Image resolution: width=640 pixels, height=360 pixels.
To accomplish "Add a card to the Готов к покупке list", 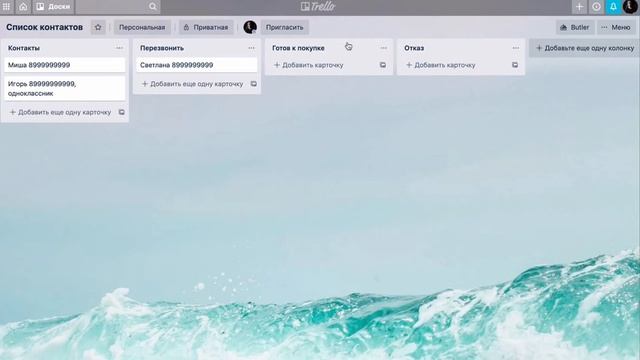I will (309, 65).
